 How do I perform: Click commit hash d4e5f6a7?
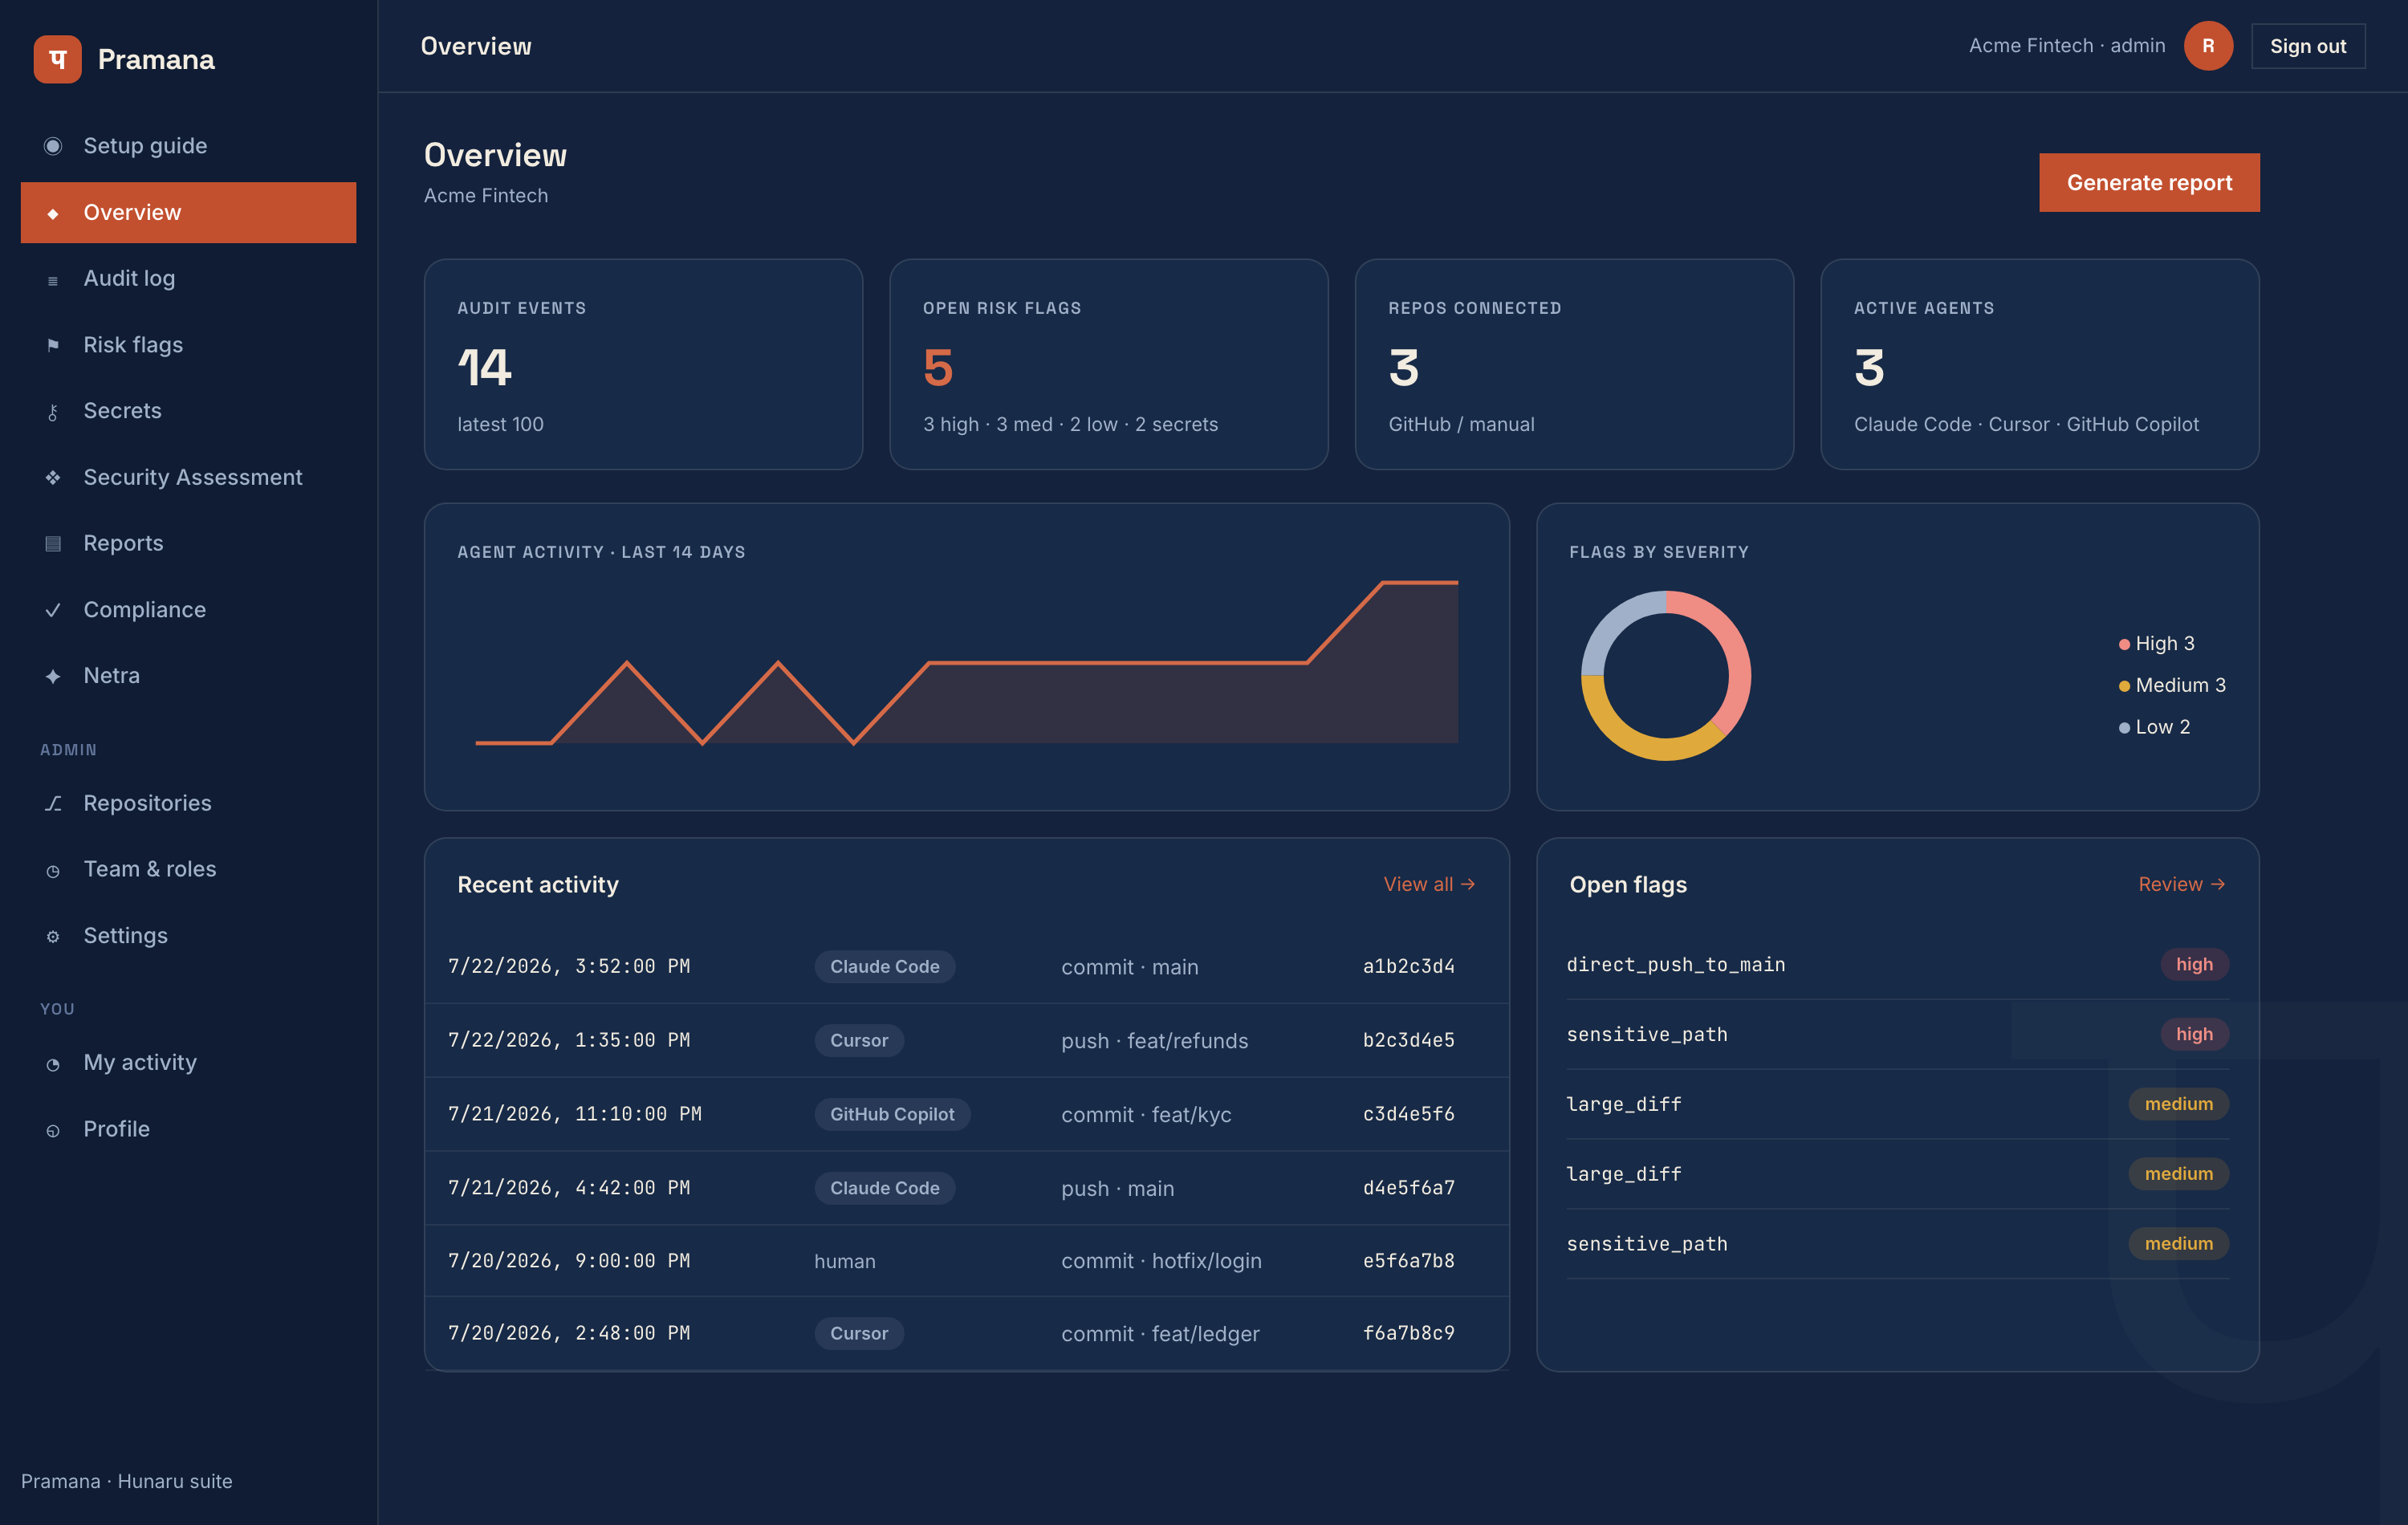(x=1408, y=1188)
